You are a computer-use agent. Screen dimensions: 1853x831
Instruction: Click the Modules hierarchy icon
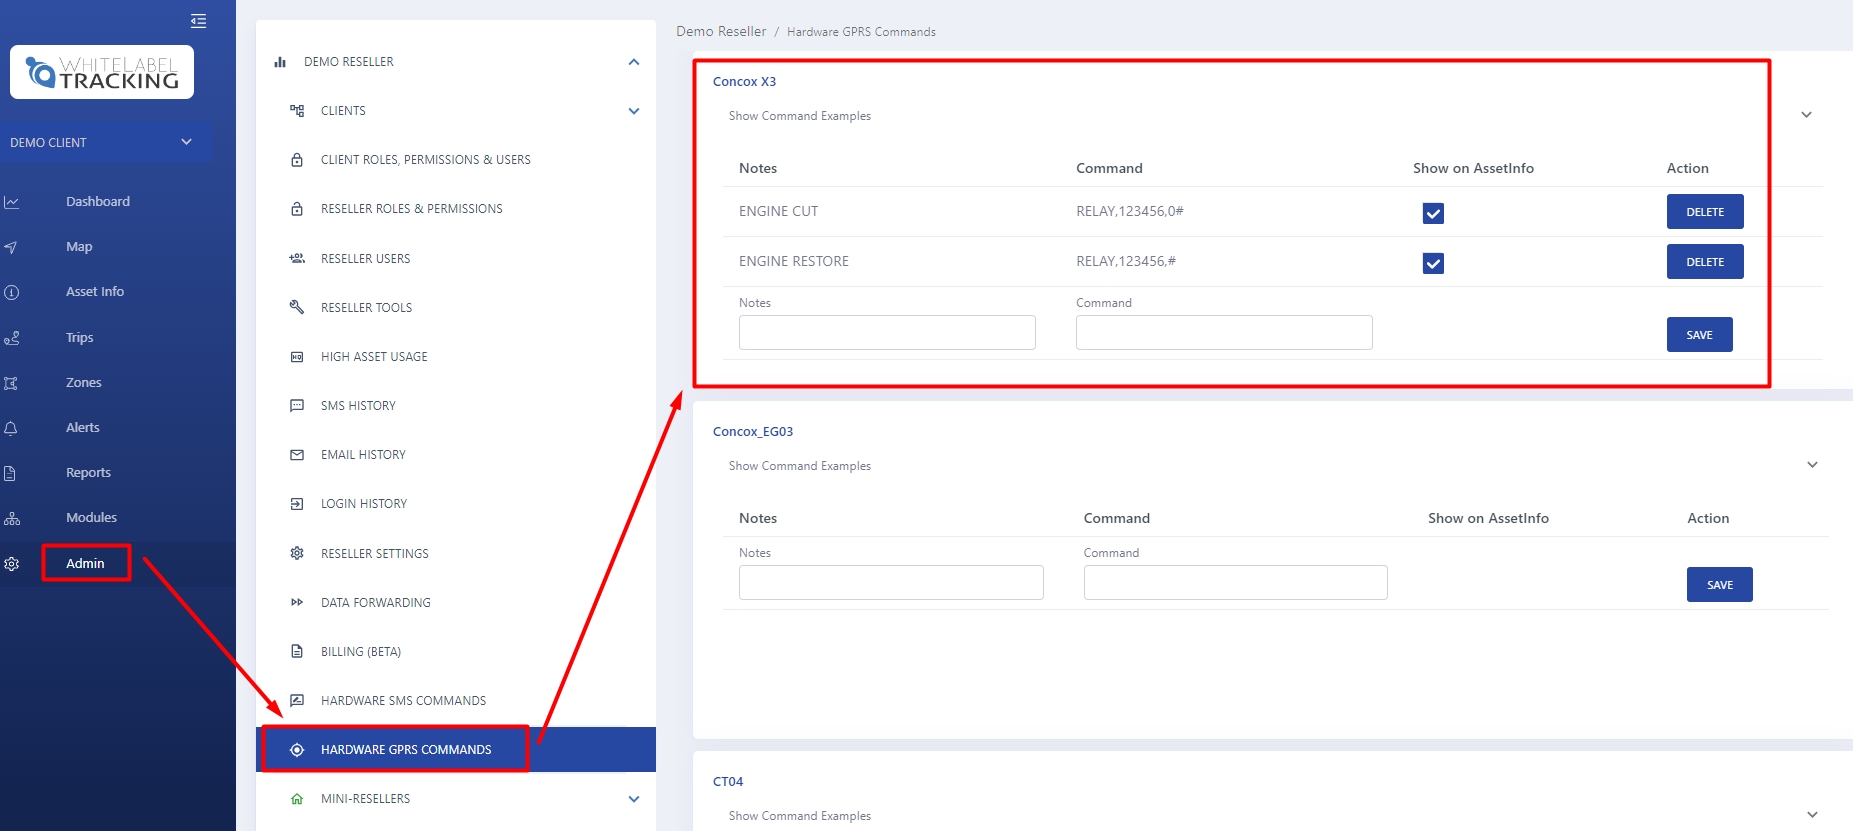pyautogui.click(x=12, y=518)
